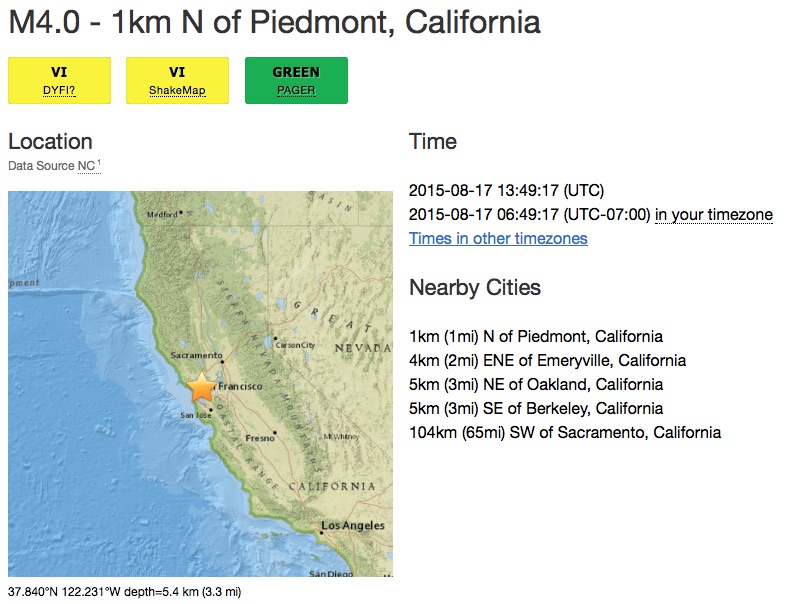Select the Fresno label on the map
Screen dimensions: 797x604
[x=257, y=438]
